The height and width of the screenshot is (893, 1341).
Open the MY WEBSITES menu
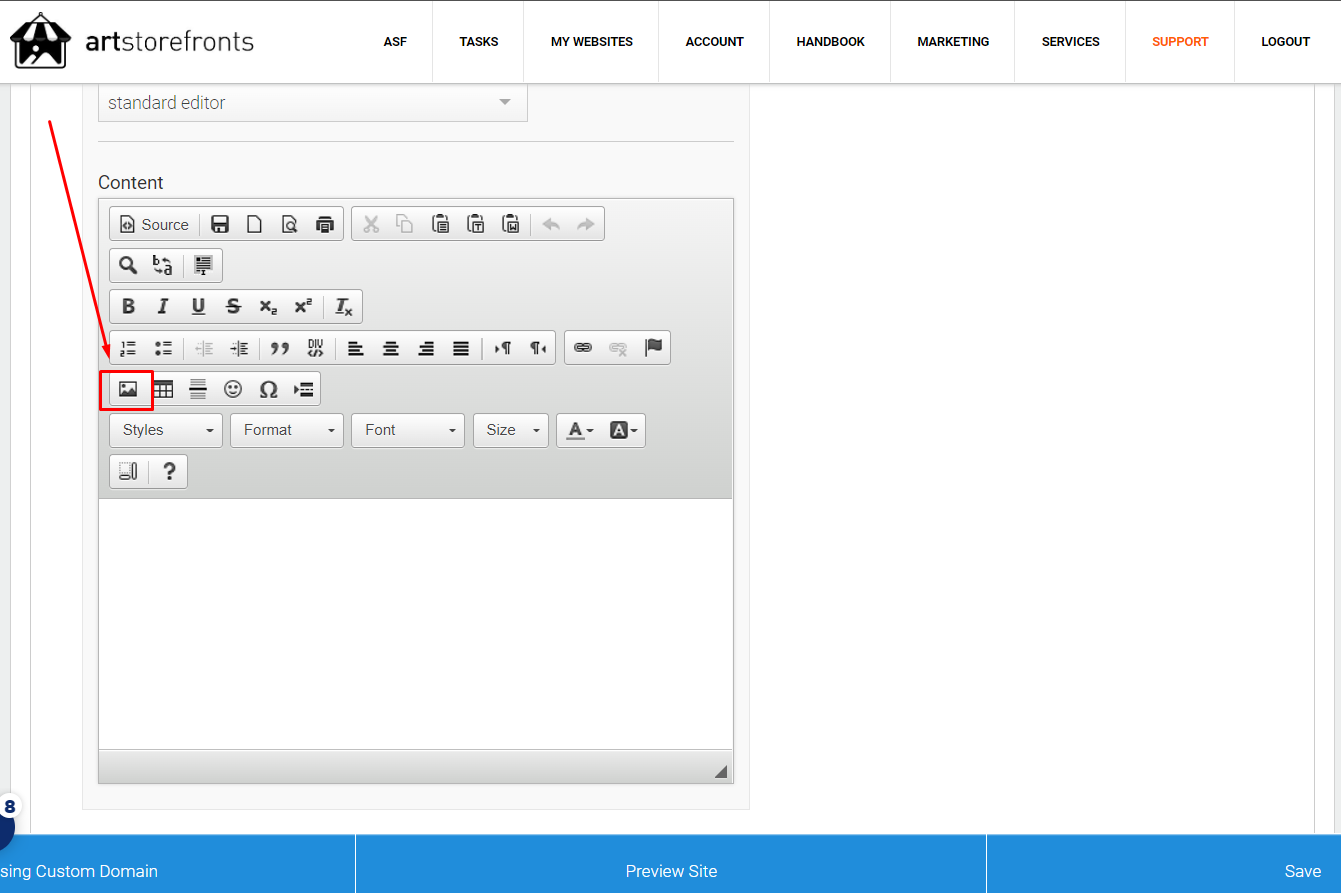click(592, 42)
